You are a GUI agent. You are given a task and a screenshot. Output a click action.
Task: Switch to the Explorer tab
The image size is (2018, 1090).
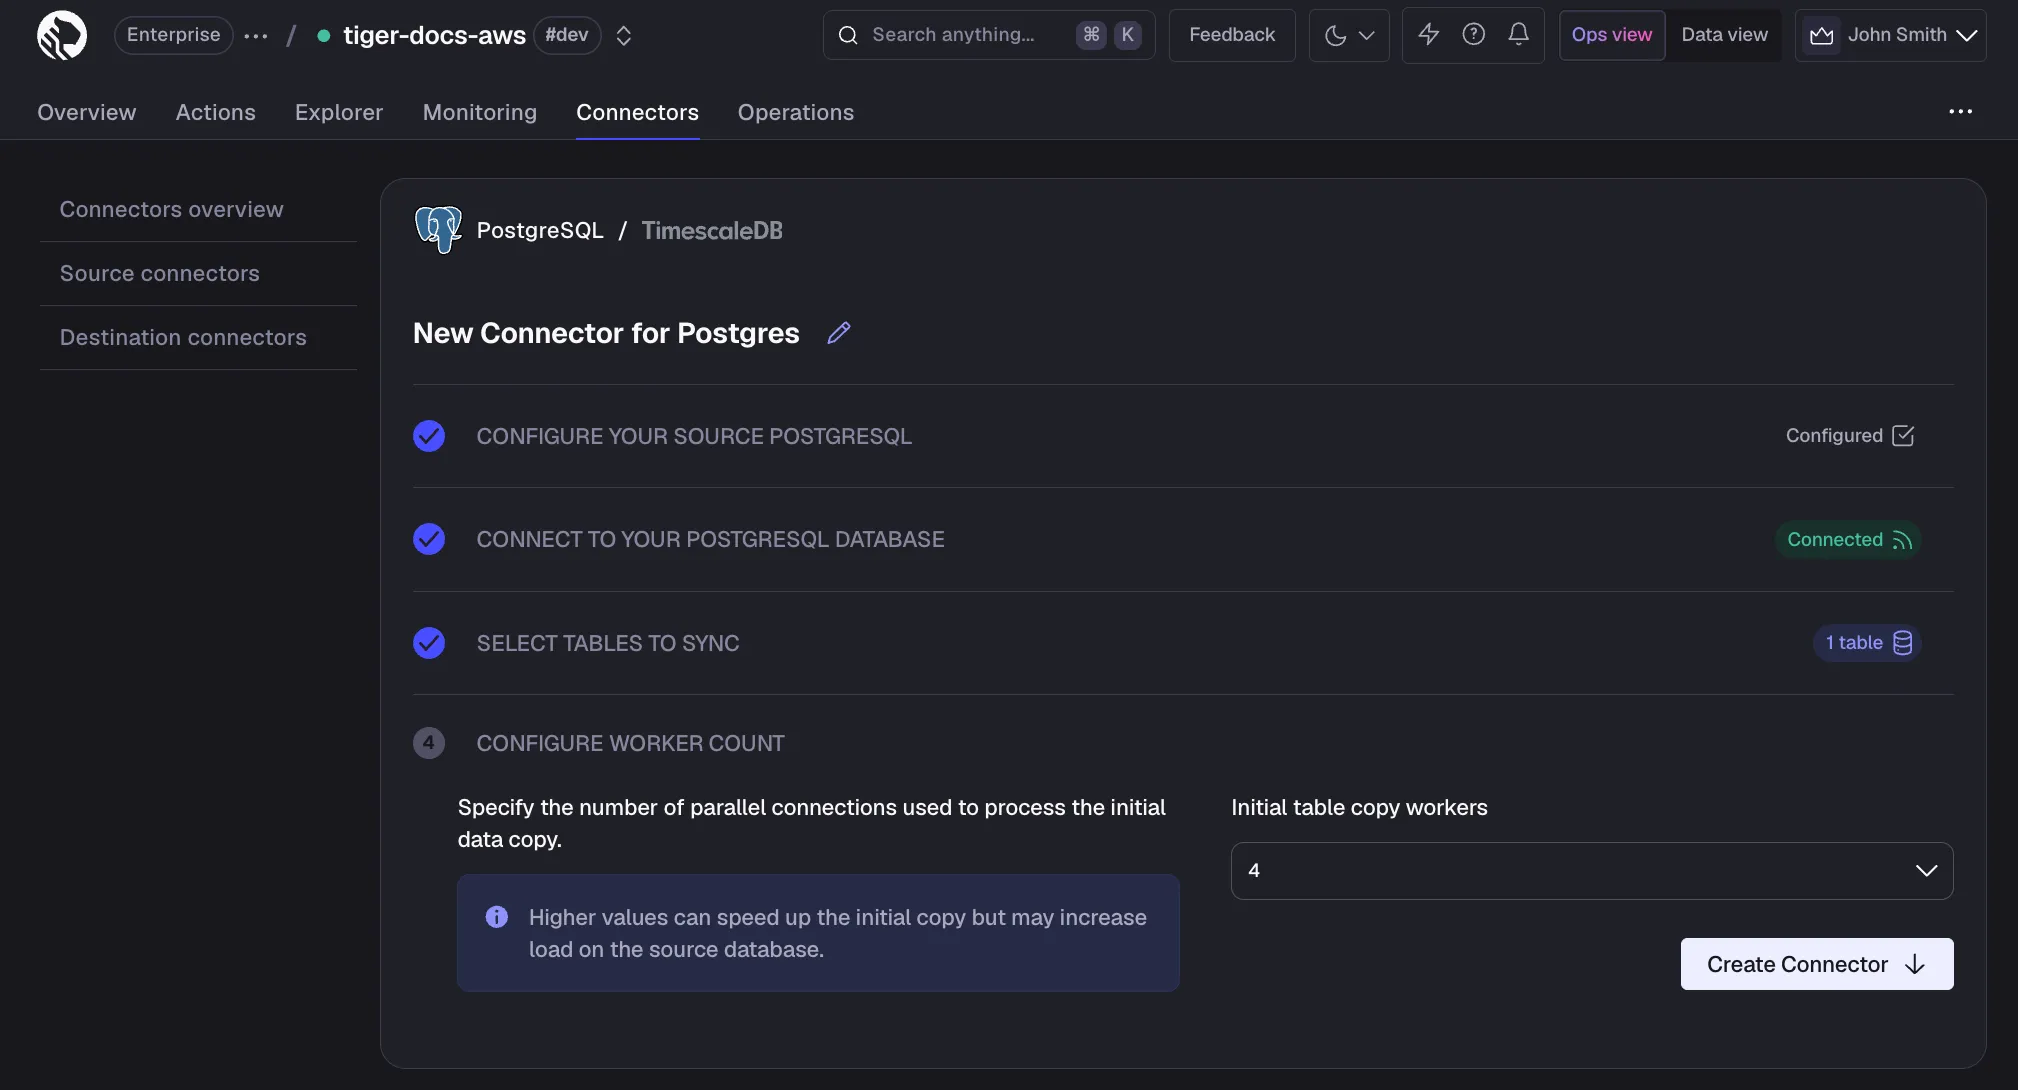(x=339, y=112)
